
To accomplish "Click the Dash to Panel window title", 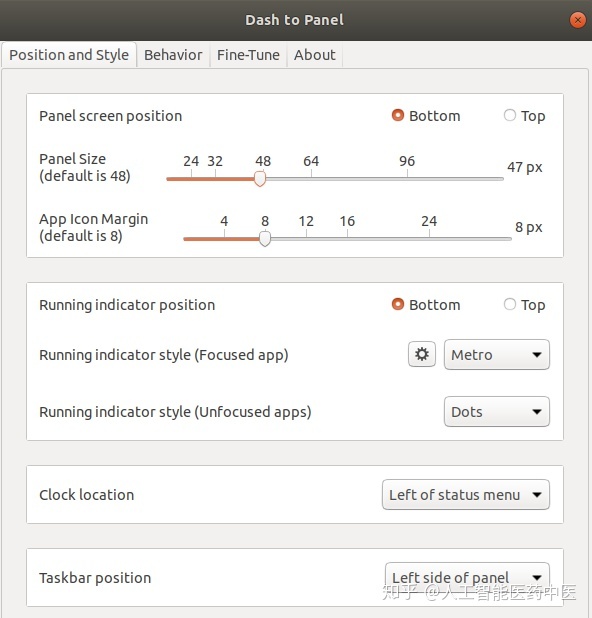I will [x=294, y=20].
